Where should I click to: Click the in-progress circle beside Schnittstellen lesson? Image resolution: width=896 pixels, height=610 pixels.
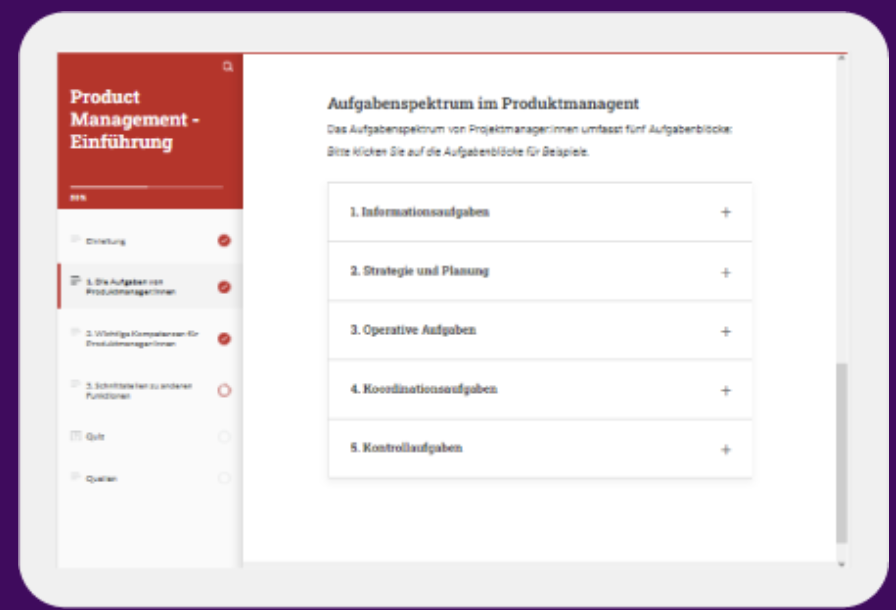pos(224,391)
